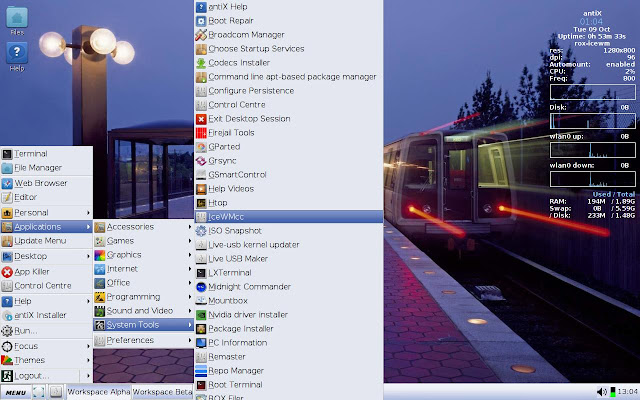
Task: Click the Codecs Installer icon
Action: [x=201, y=63]
